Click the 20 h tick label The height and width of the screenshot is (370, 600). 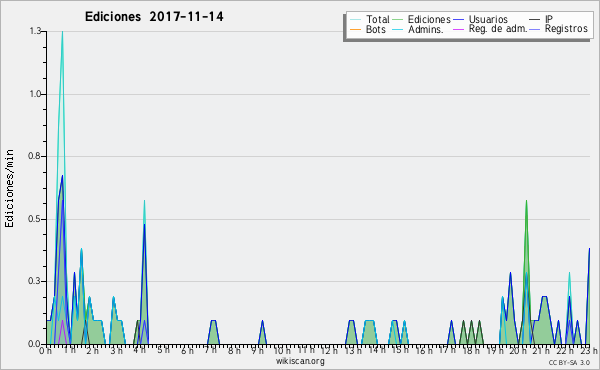pos(518,350)
